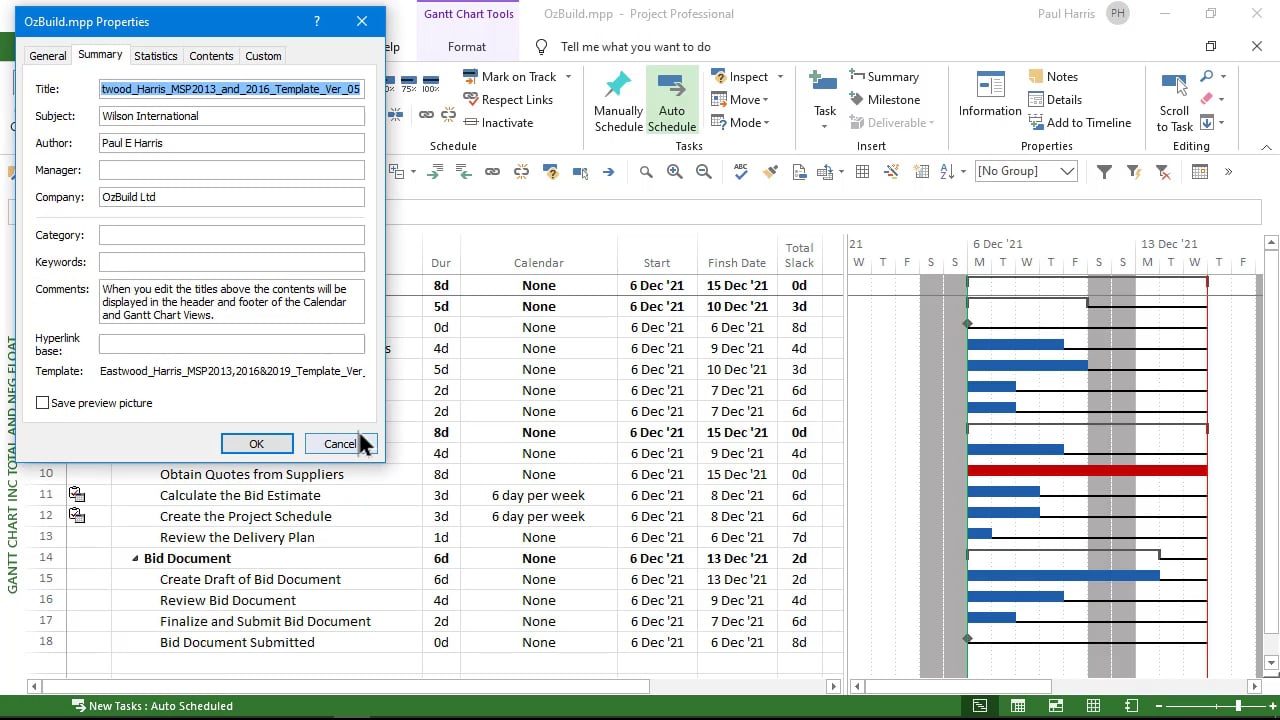
Task: Click Scroll to Task
Action: (x=1174, y=101)
